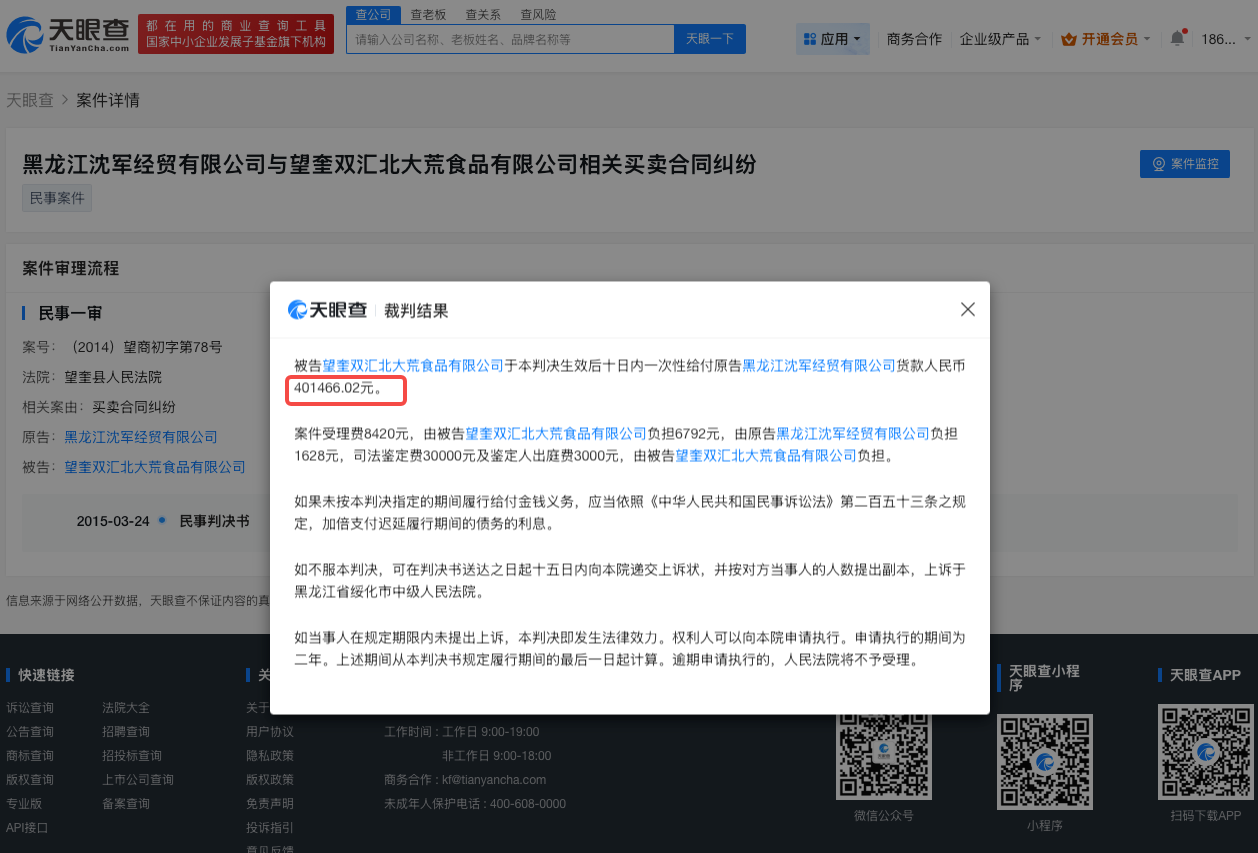Open footer link 法院大全
The height and width of the screenshot is (853, 1258).
tap(126, 707)
